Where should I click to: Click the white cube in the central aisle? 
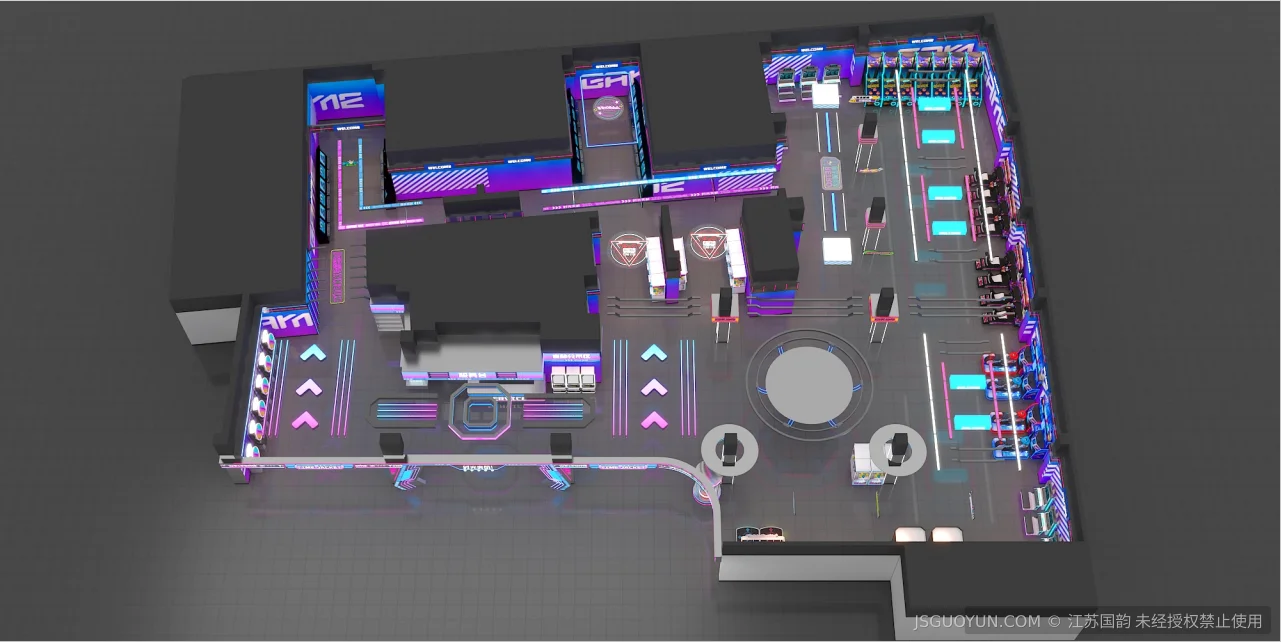[836, 250]
